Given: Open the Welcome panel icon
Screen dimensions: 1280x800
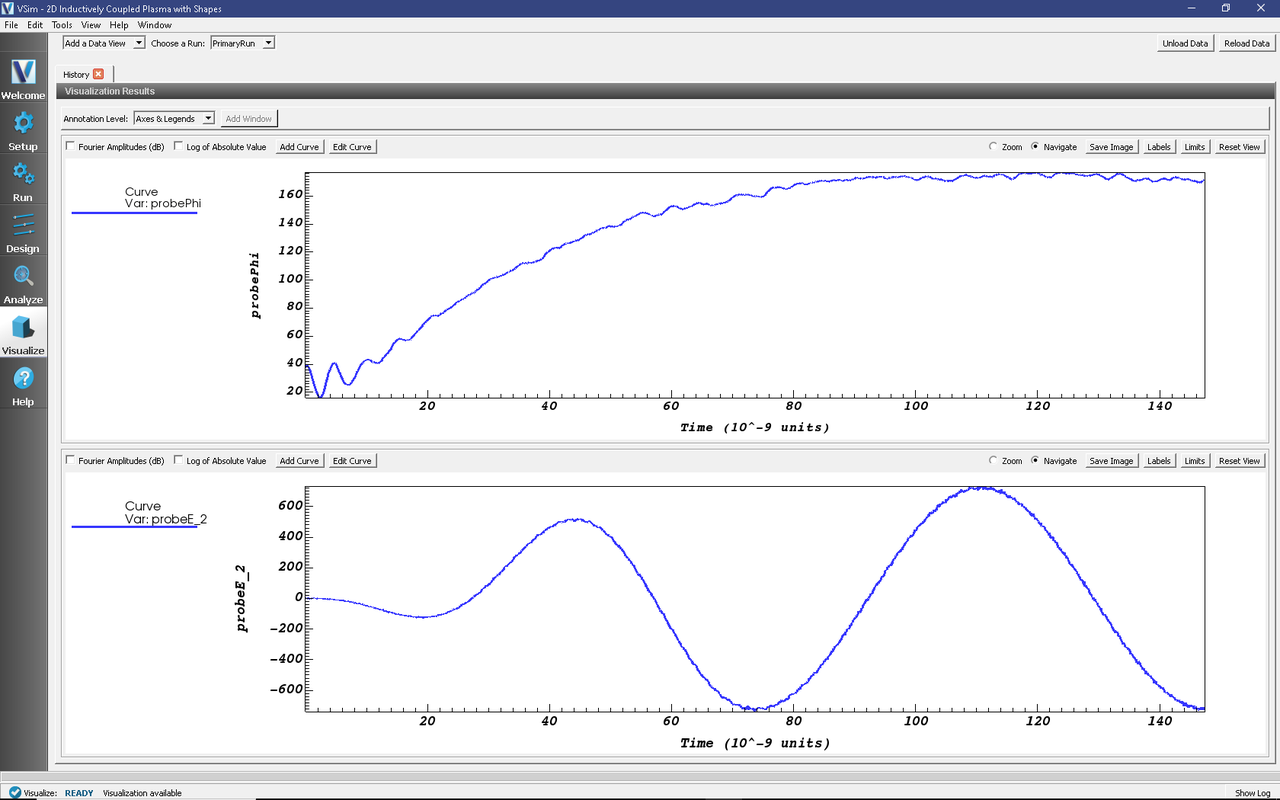Looking at the screenshot, I should 23,72.
